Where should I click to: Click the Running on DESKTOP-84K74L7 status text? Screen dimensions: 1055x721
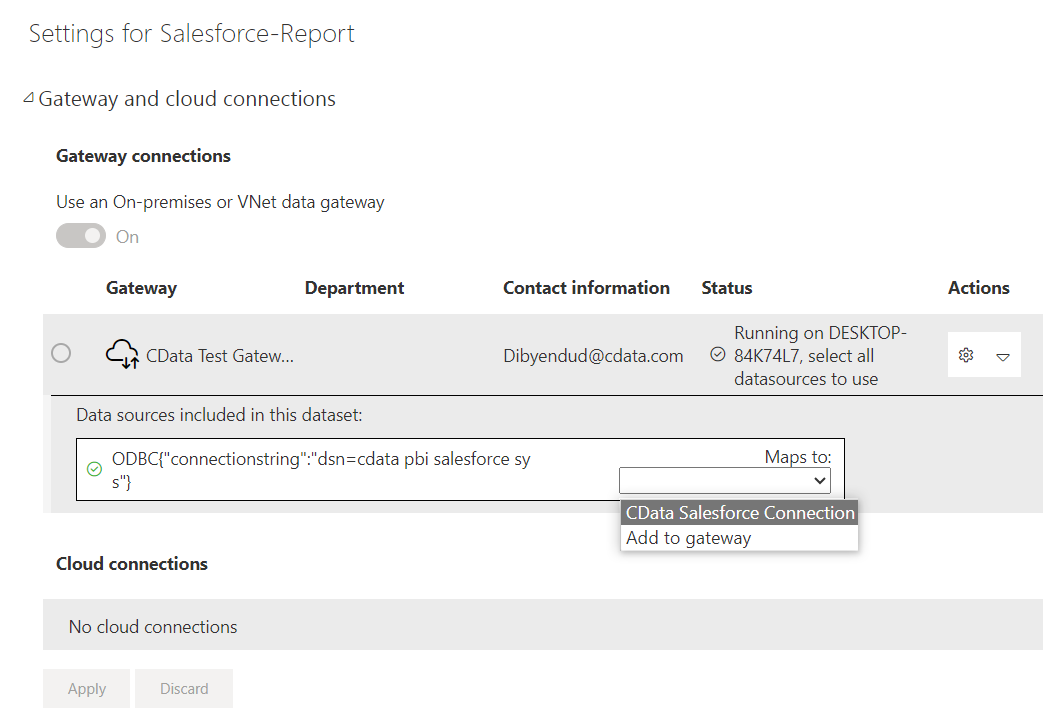pos(820,355)
